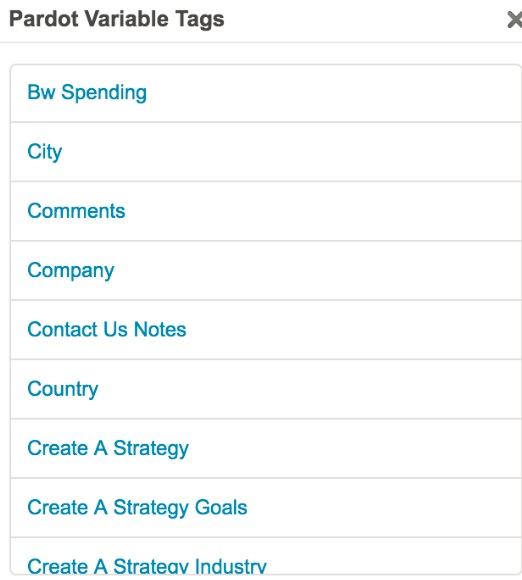522x580 pixels.
Task: Insert the Country variable tag
Action: pos(63,389)
